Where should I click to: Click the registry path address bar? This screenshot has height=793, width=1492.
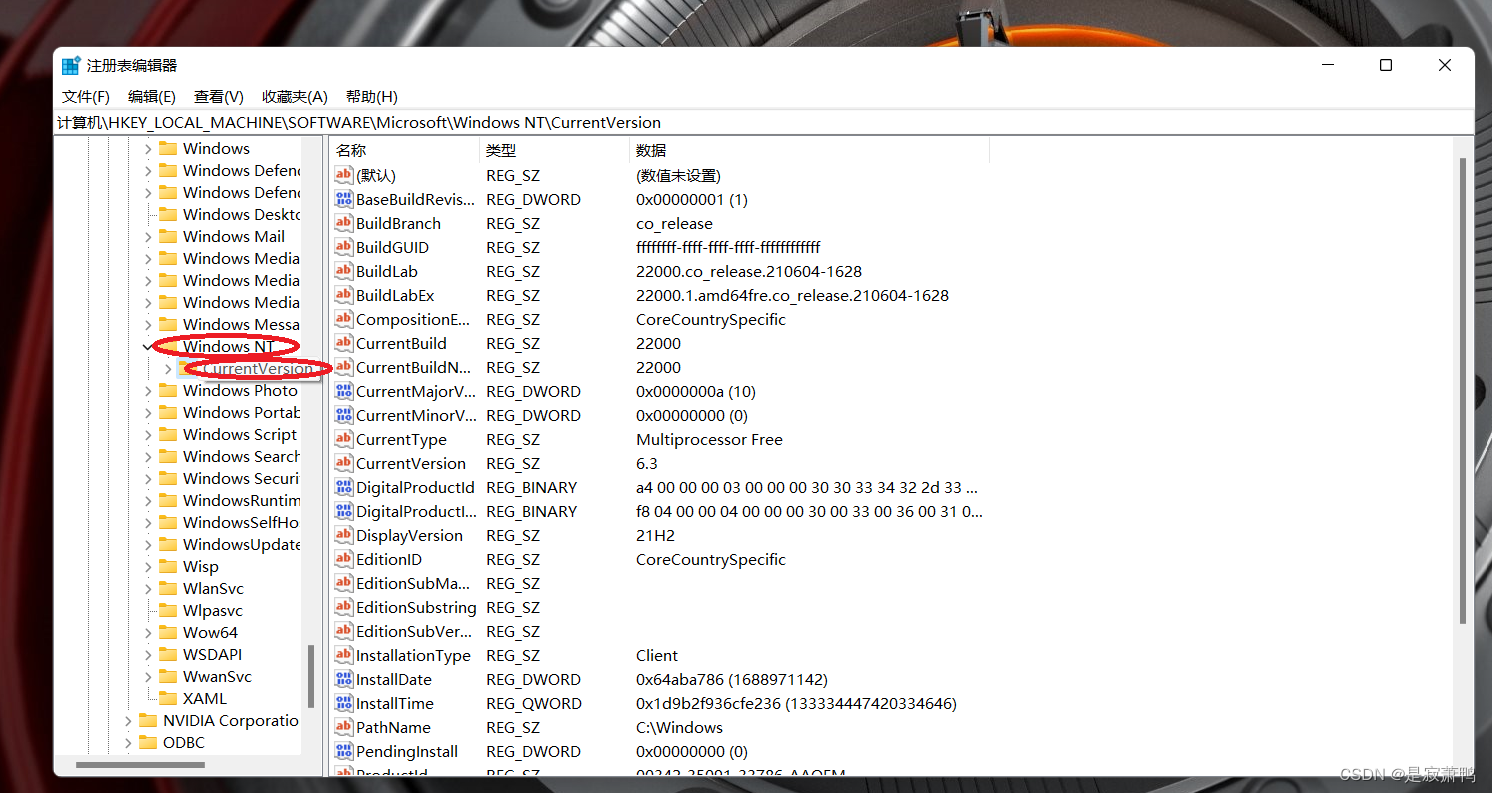[x=763, y=123]
